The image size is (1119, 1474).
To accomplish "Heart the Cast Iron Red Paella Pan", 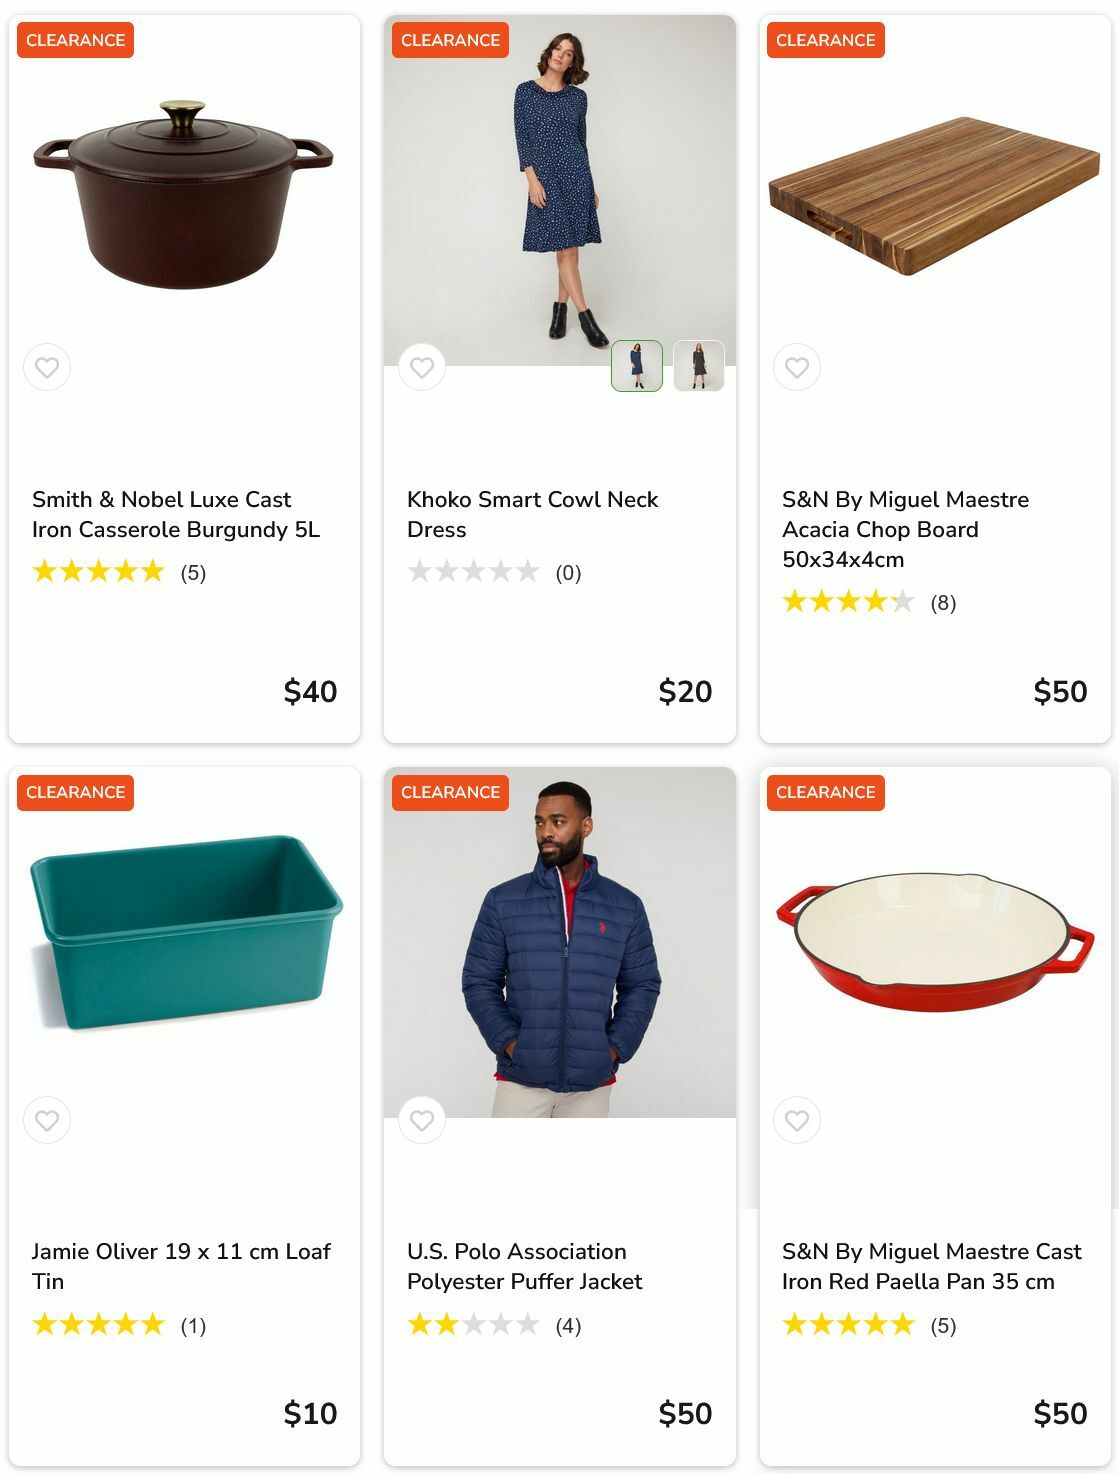I will (797, 1120).
